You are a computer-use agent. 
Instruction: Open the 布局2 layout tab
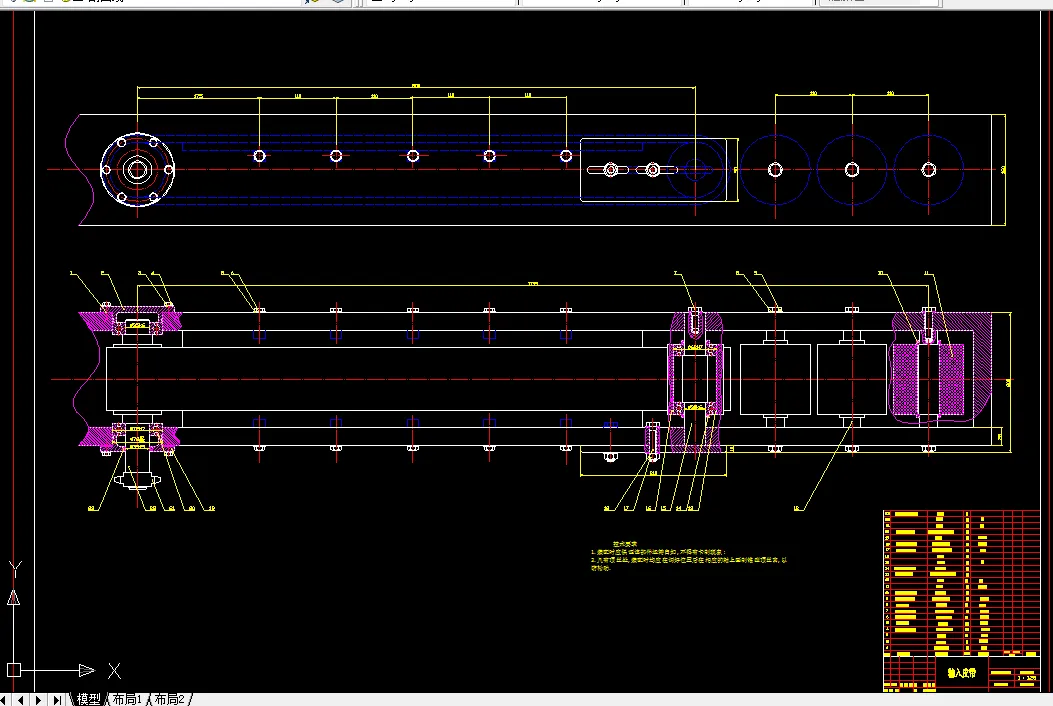point(170,699)
